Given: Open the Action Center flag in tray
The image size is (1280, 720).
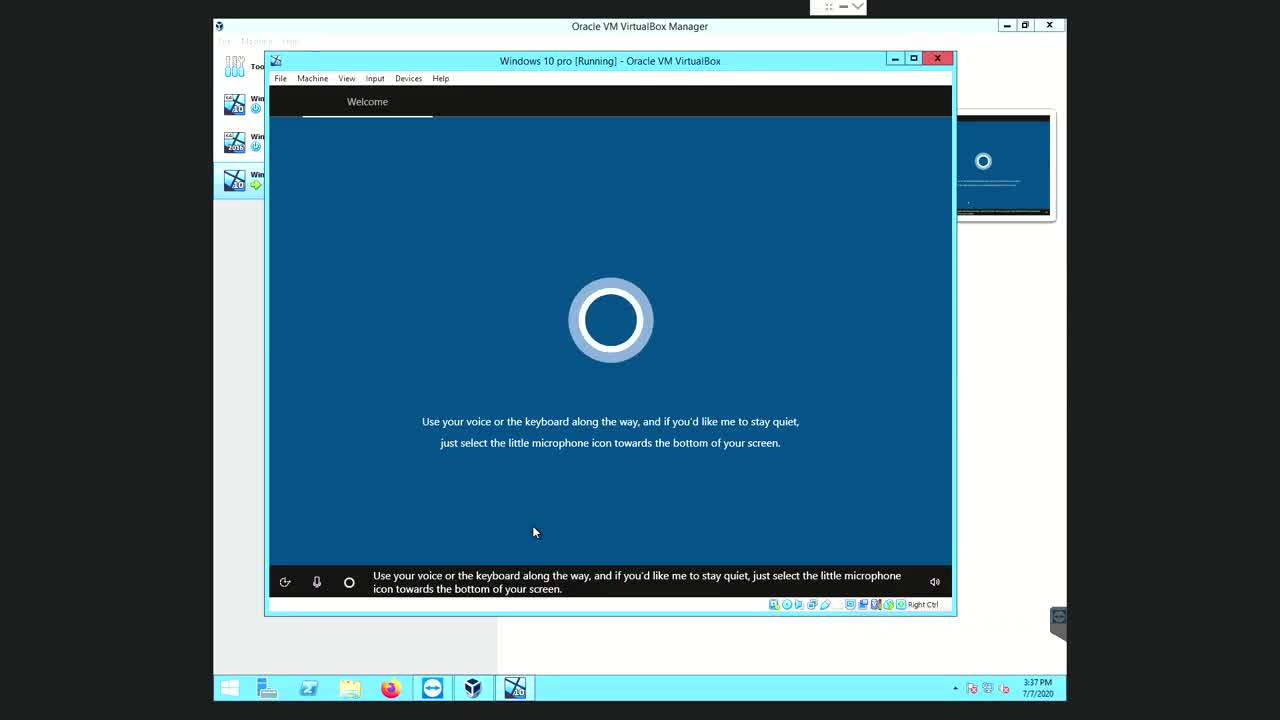Looking at the screenshot, I should pyautogui.click(x=971, y=688).
